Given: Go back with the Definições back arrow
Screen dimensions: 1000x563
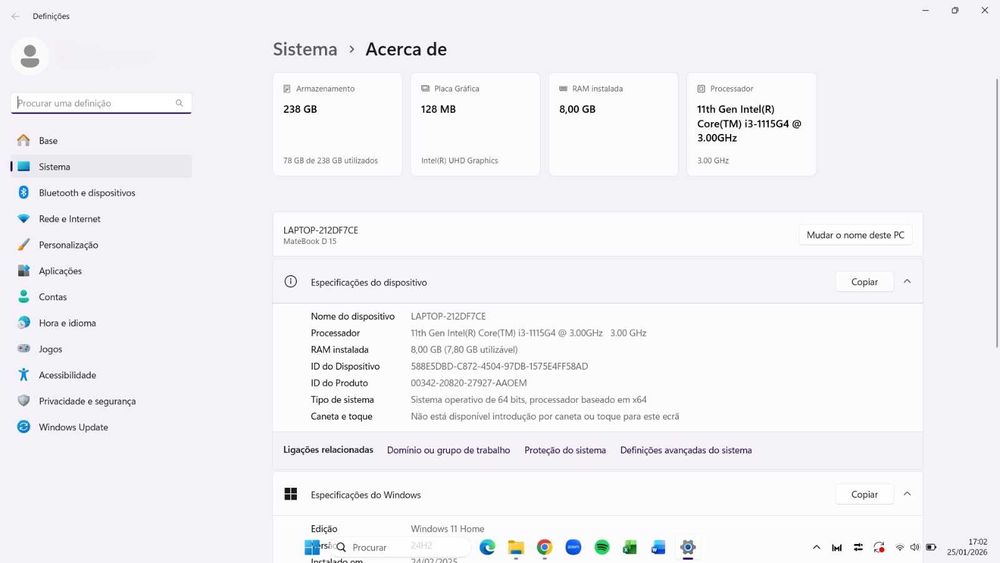Looking at the screenshot, I should [15, 16].
